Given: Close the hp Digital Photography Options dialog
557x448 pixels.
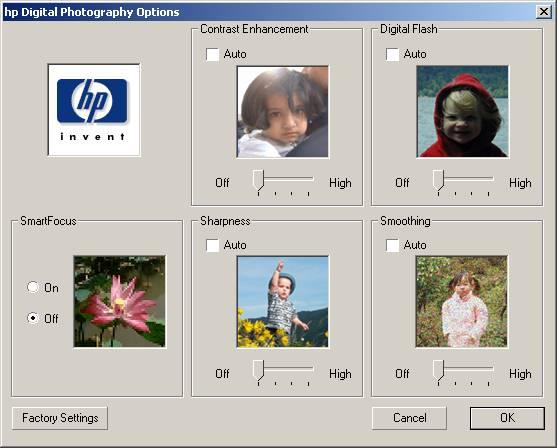Looking at the screenshot, I should 544,12.
